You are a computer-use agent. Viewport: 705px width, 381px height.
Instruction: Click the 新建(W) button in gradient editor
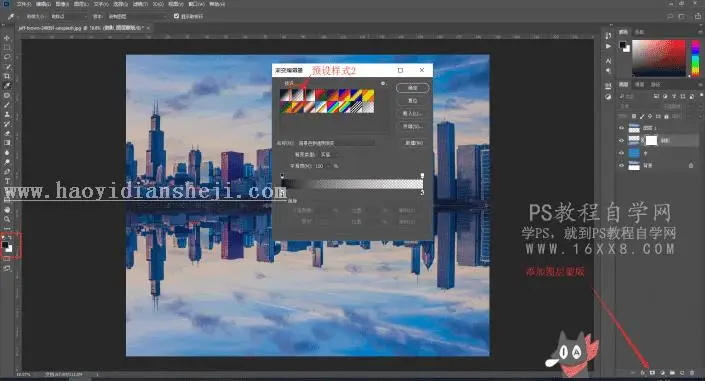click(414, 143)
